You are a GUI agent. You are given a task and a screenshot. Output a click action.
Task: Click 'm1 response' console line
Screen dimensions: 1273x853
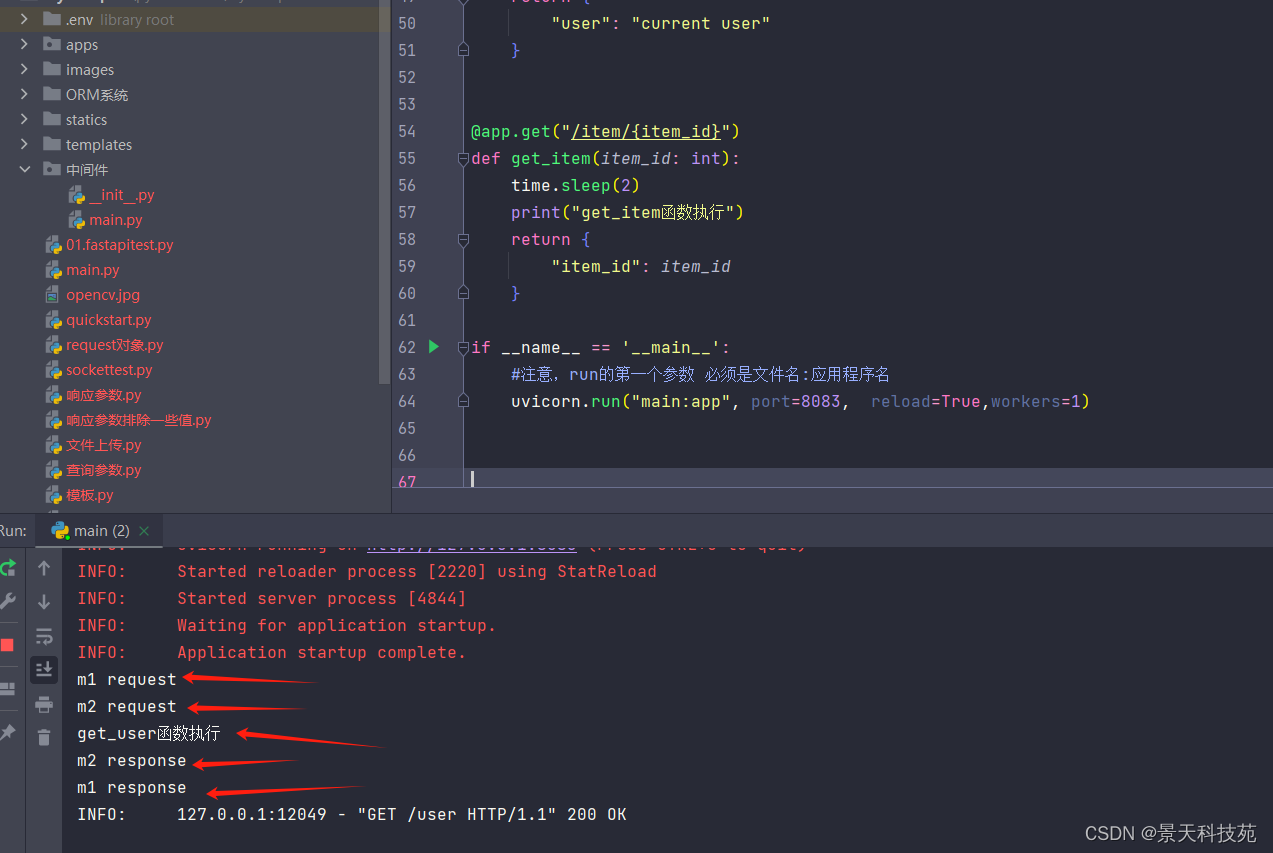tap(132, 787)
